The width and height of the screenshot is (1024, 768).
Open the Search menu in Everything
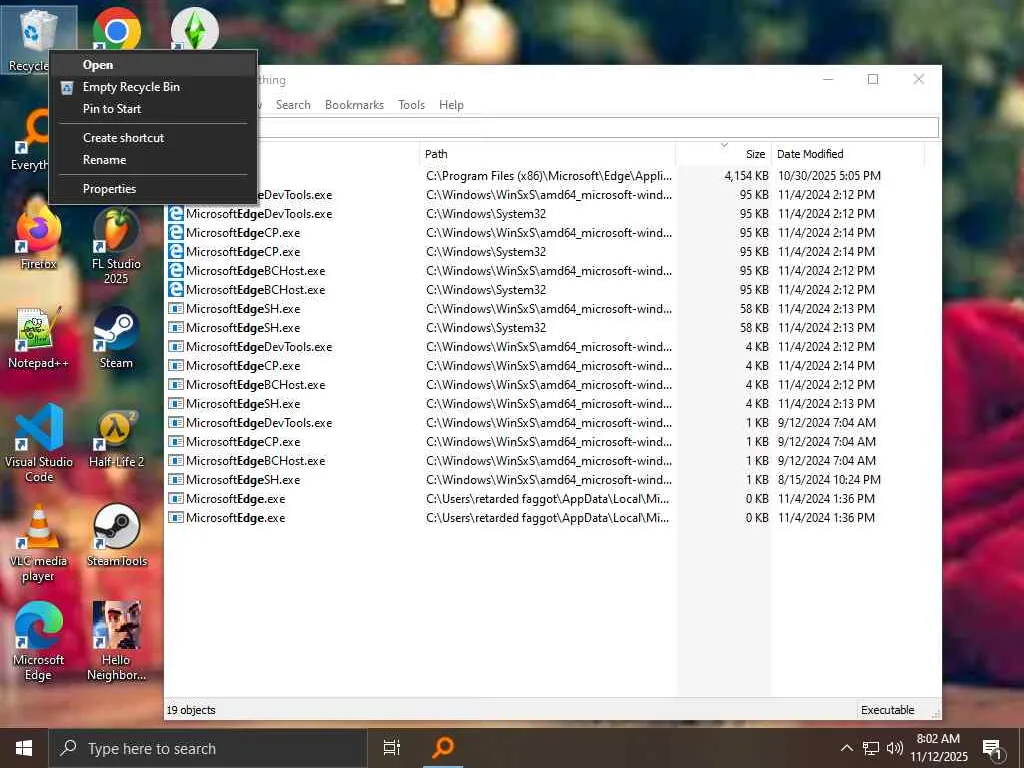pyautogui.click(x=293, y=104)
